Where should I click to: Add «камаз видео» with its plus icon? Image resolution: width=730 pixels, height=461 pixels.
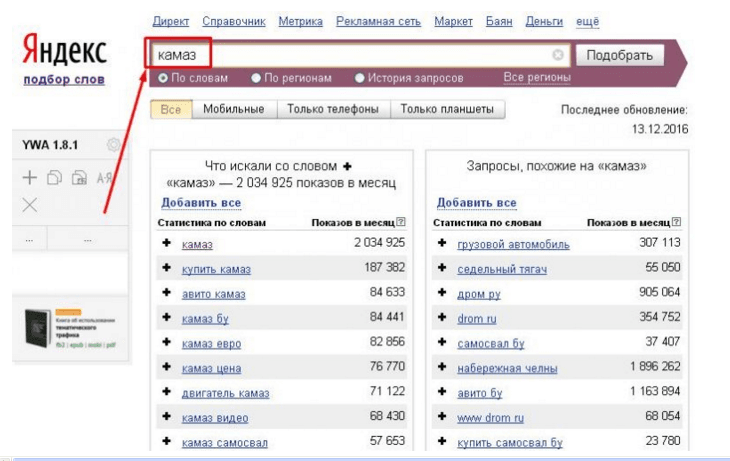tap(167, 416)
